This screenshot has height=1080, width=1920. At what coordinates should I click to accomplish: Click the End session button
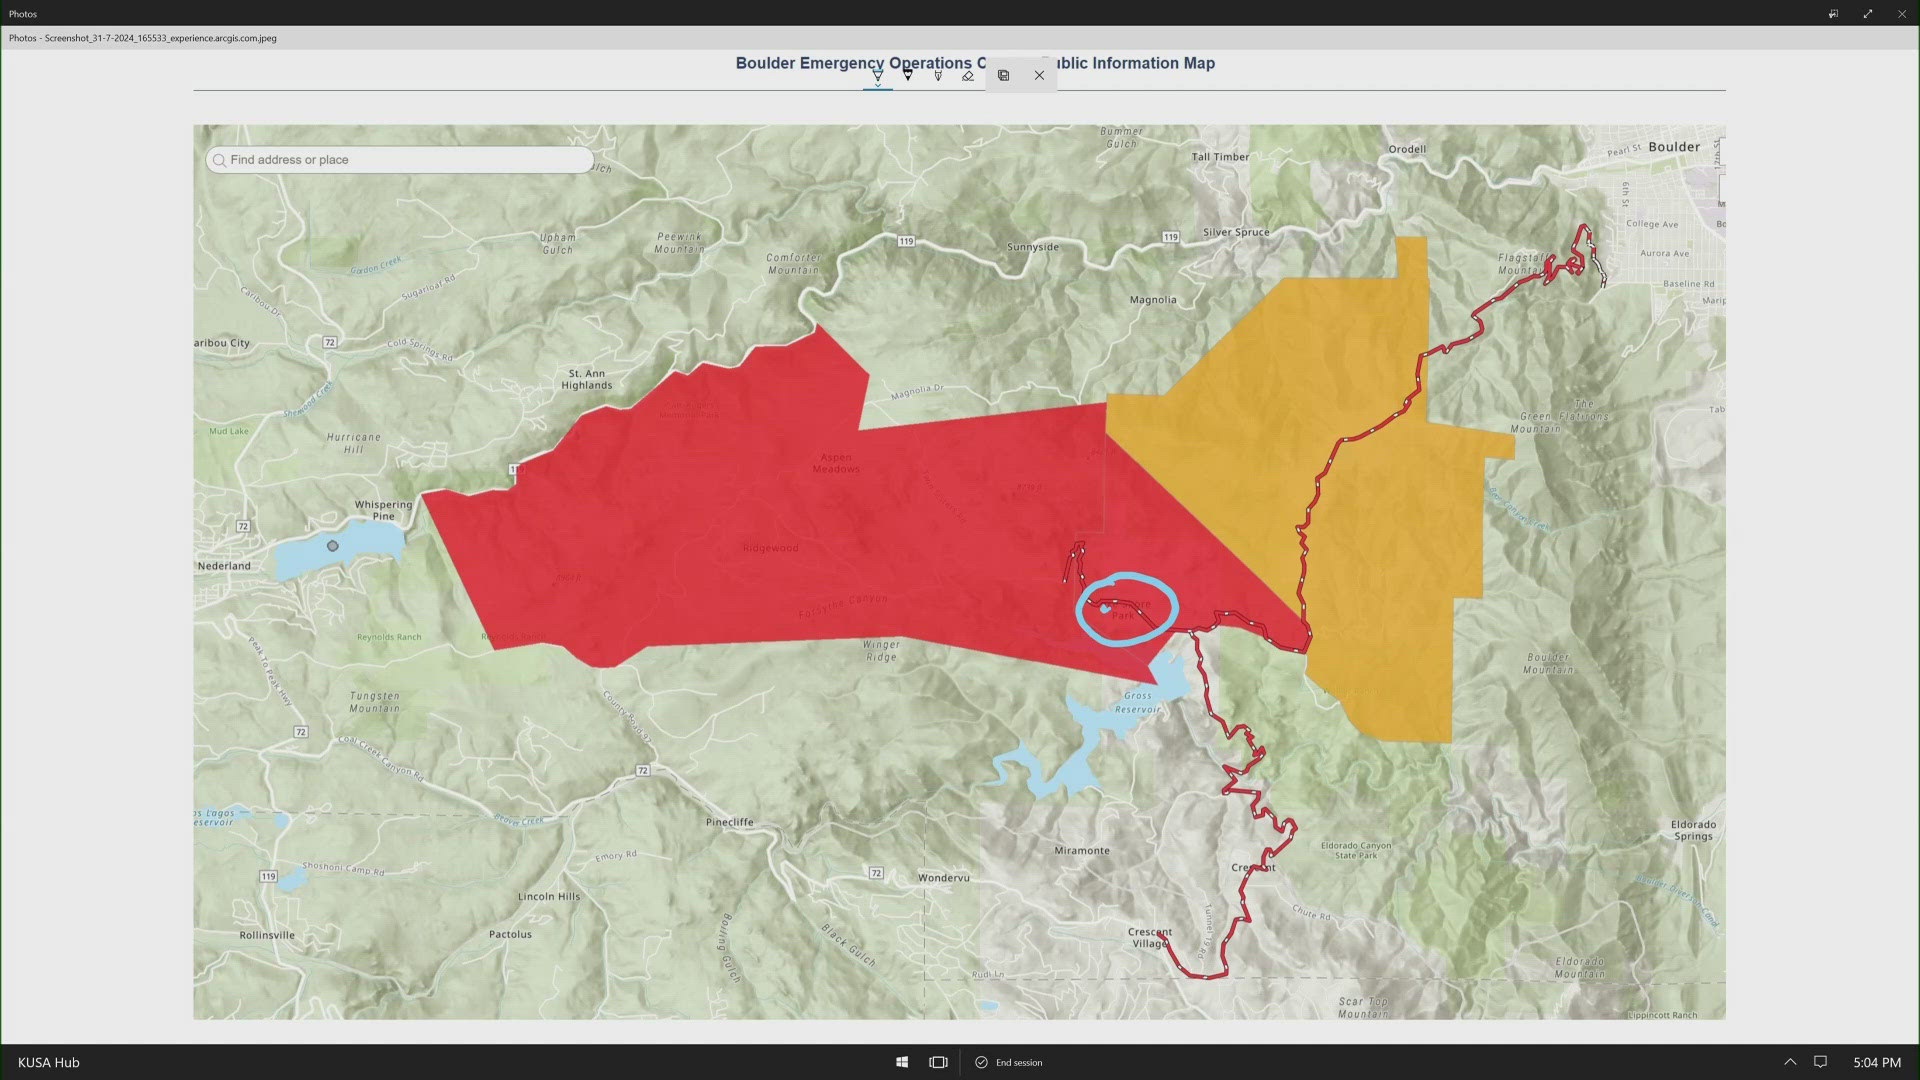click(x=1016, y=1062)
